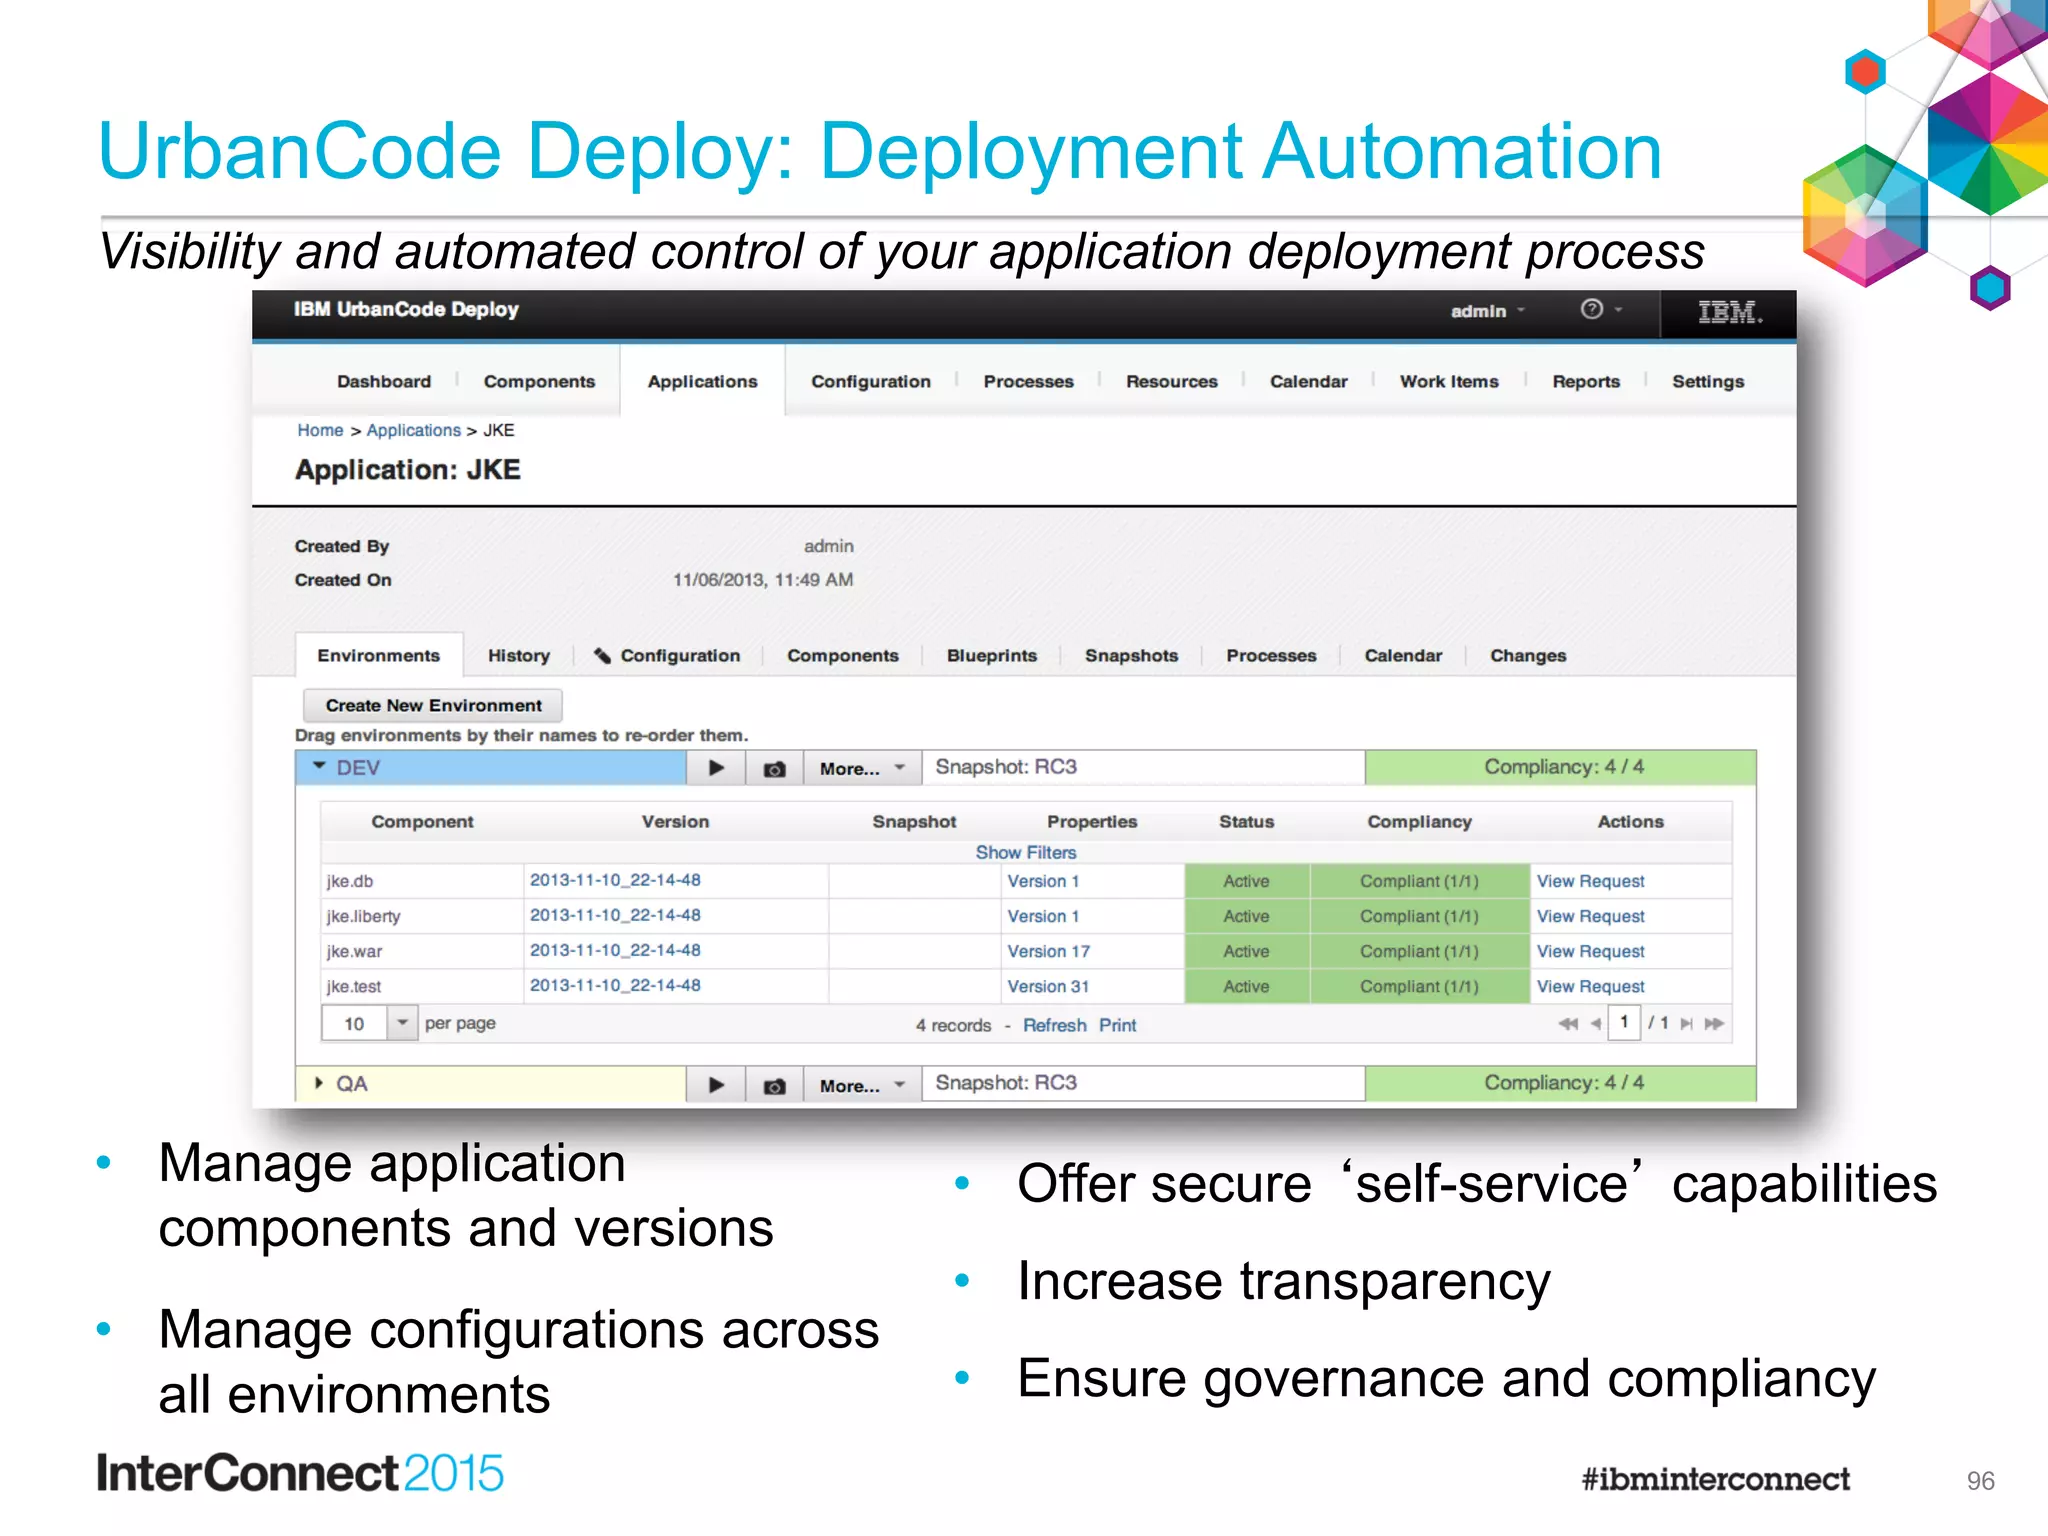Click View Request for jke.test
2048x1536 pixels.
[1590, 986]
